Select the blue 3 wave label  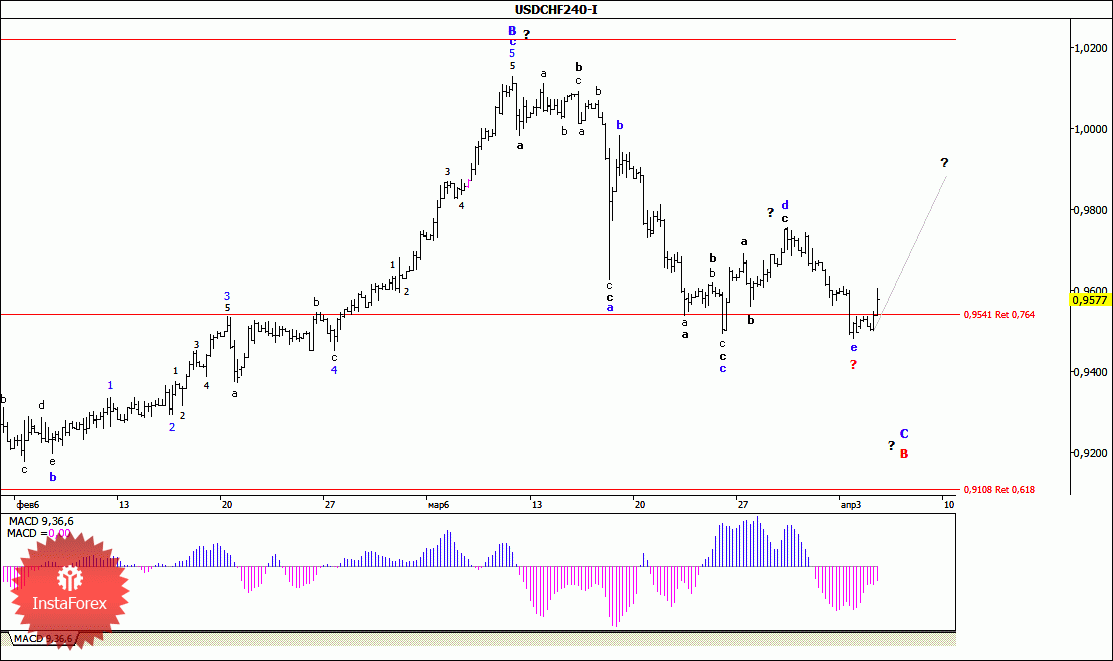[x=227, y=296]
